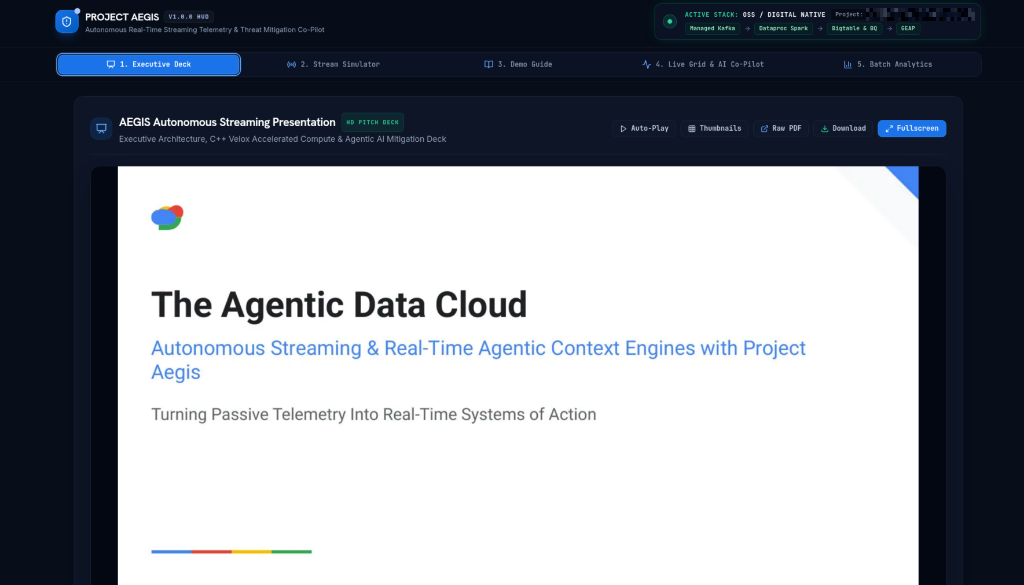Open the Demo Guide tab
The width and height of the screenshot is (1024, 585).
(x=518, y=65)
